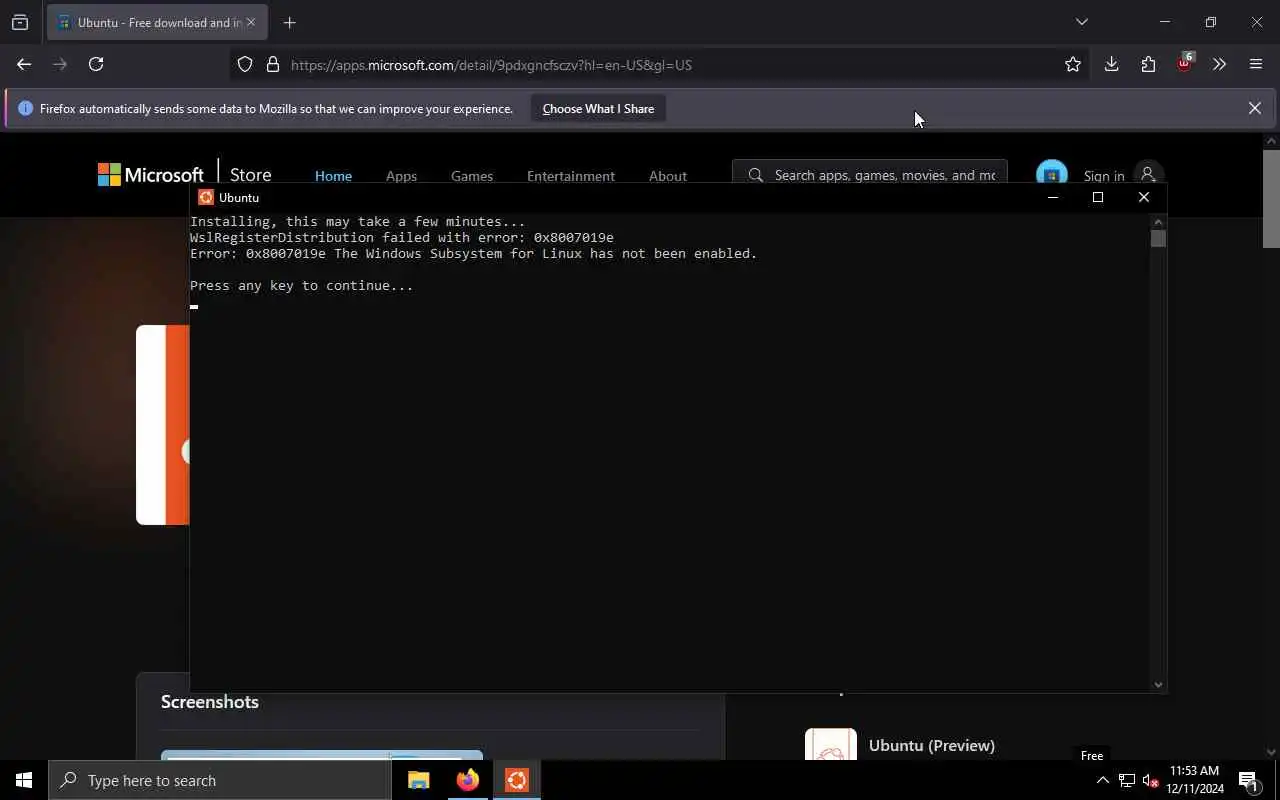
Task: Click the Store search magnifier icon
Action: click(x=755, y=175)
